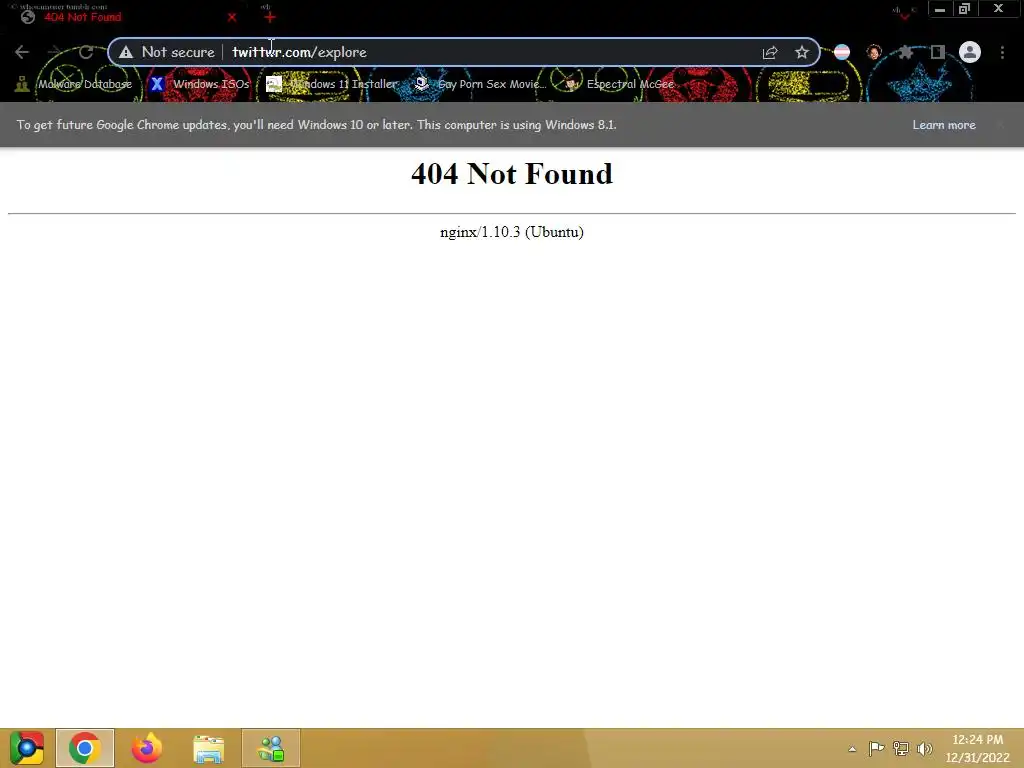Image resolution: width=1024 pixels, height=768 pixels.
Task: Click the 404 Not Found heading
Action: [x=512, y=174]
